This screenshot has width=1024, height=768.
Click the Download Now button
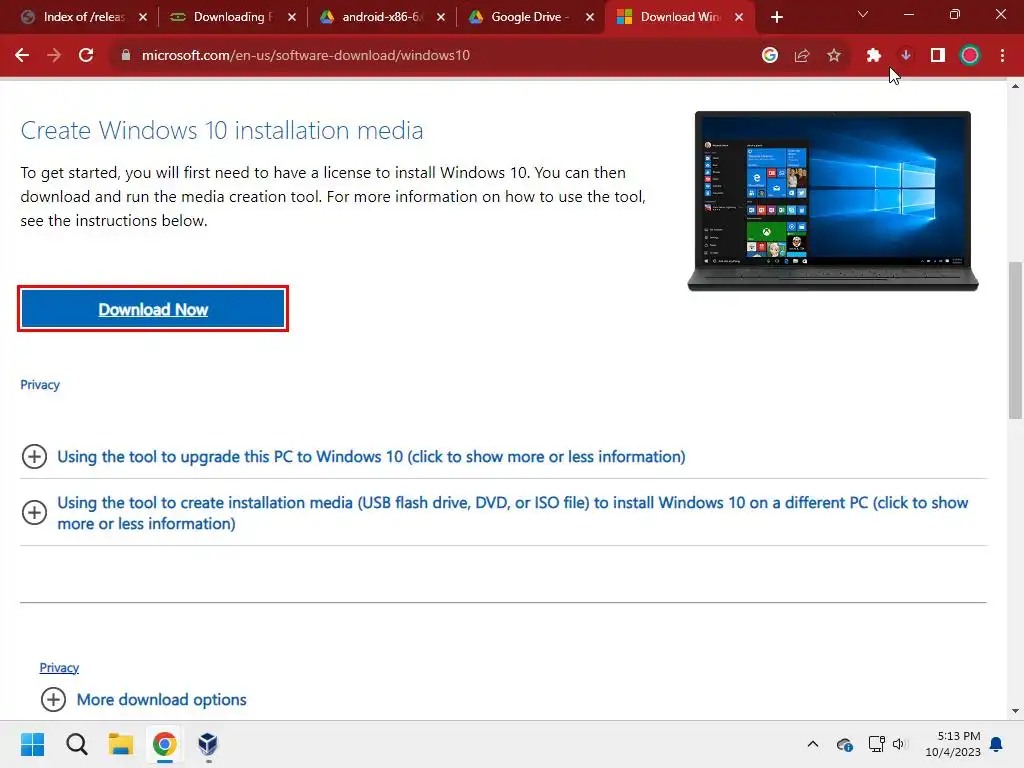click(153, 309)
